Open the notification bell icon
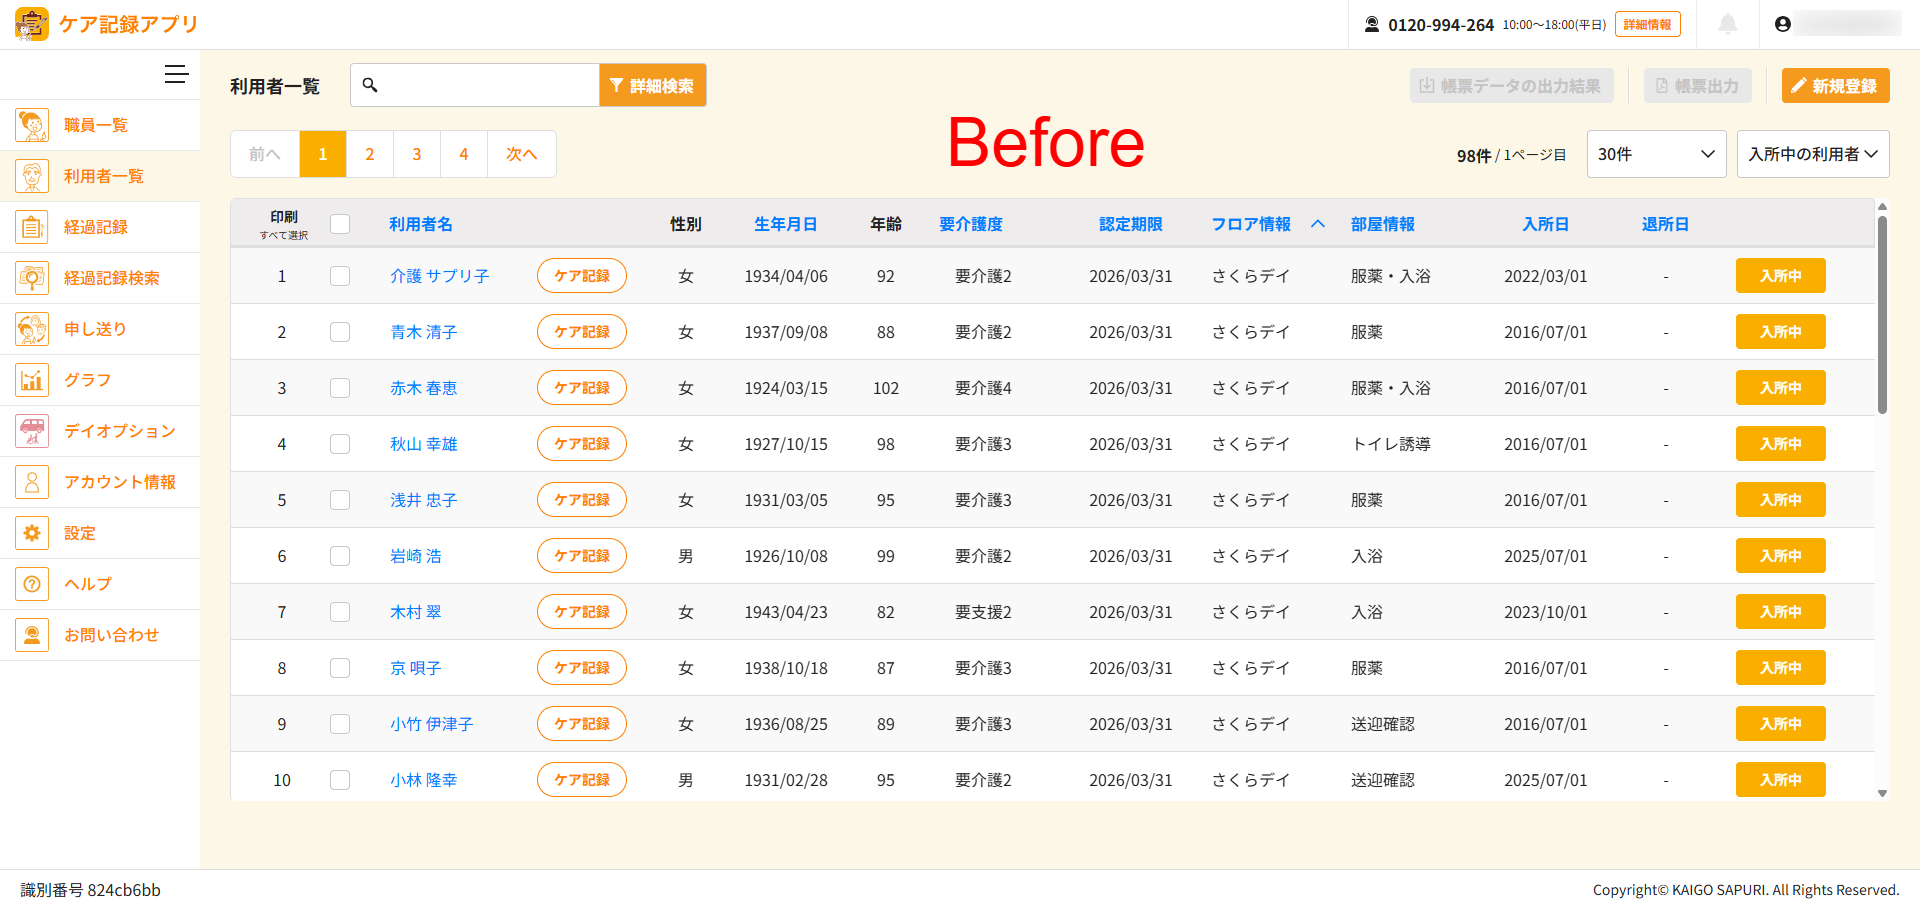The image size is (1920, 911). (1727, 24)
